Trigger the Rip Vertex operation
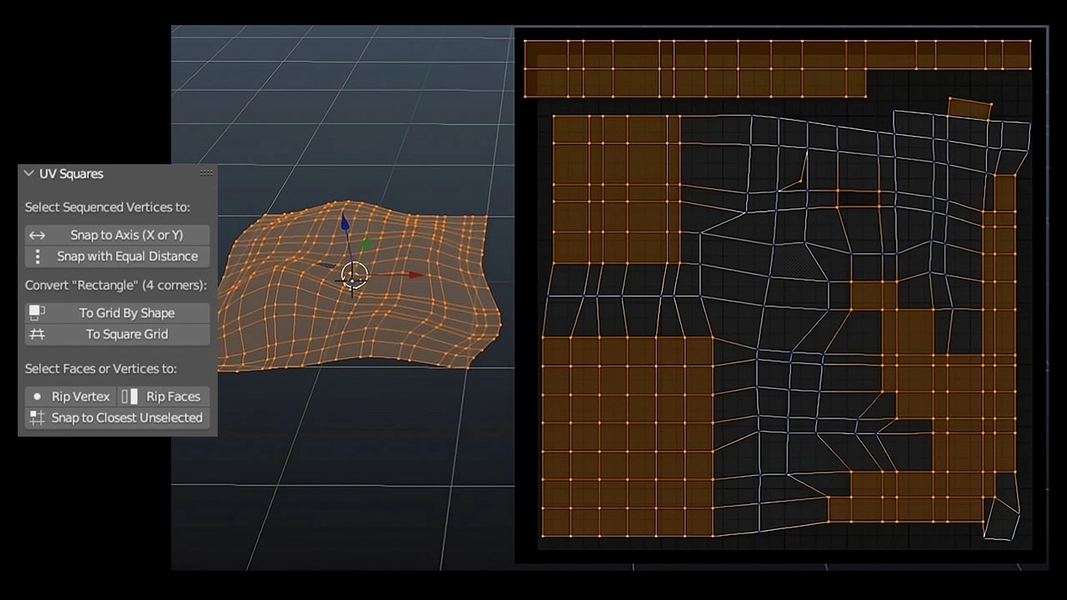The height and width of the screenshot is (600, 1067). 80,396
